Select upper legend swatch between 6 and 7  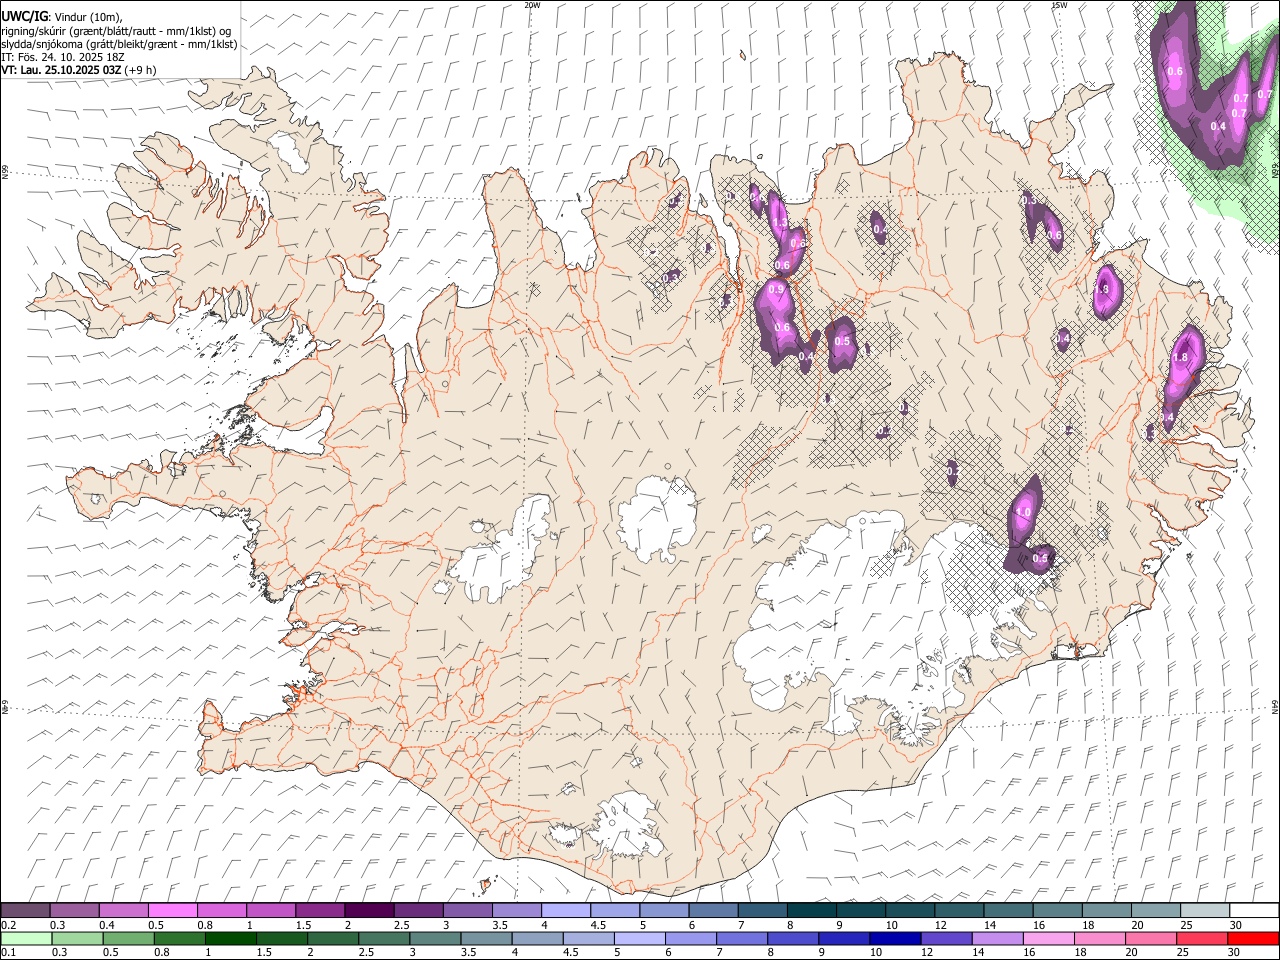point(713,910)
